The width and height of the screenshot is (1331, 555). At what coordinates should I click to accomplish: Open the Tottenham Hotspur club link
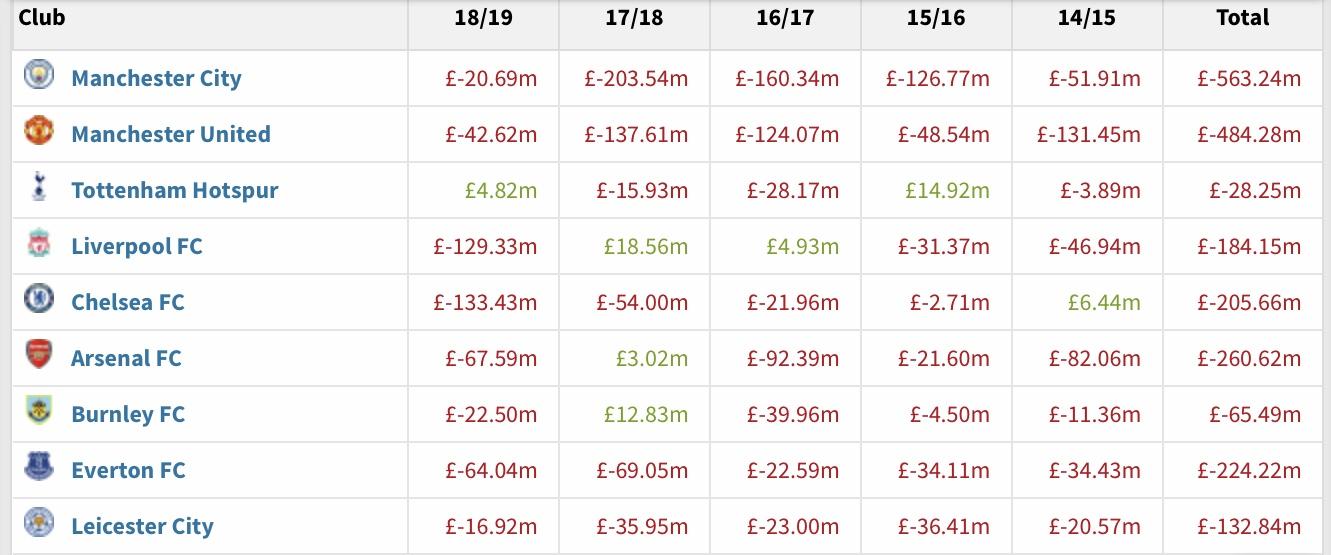click(x=175, y=190)
